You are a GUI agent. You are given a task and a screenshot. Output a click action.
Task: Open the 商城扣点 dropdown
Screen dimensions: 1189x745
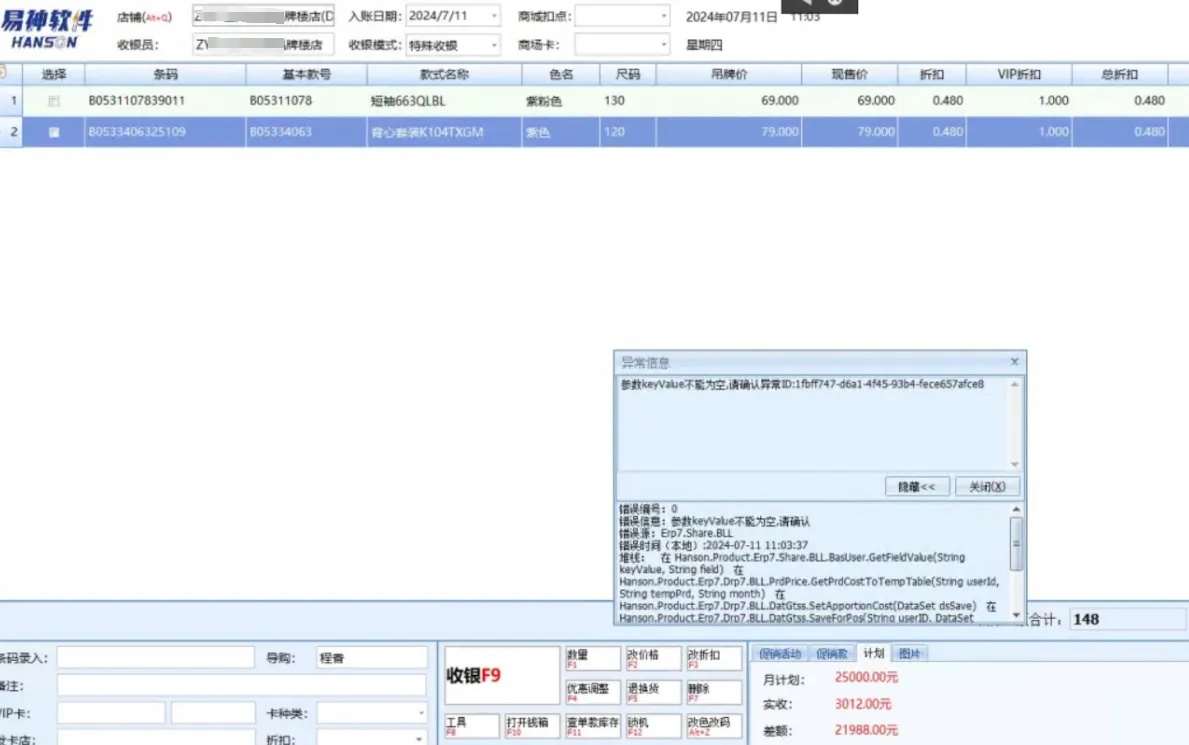(x=664, y=17)
